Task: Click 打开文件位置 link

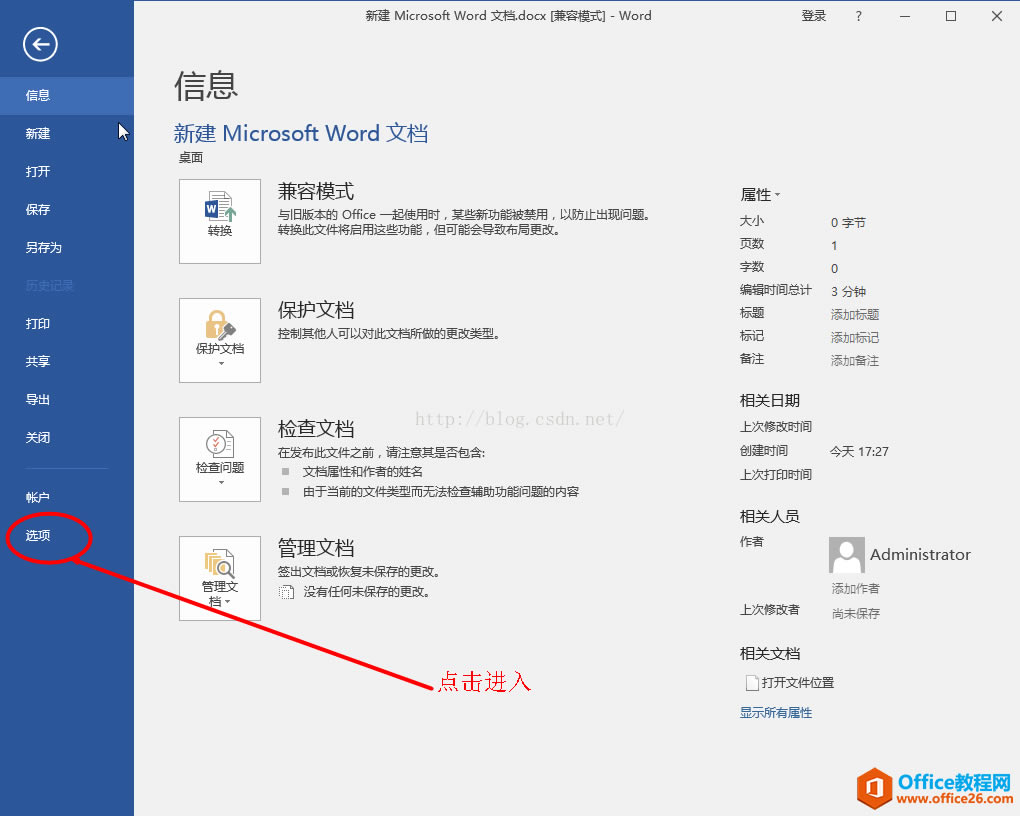Action: click(790, 683)
